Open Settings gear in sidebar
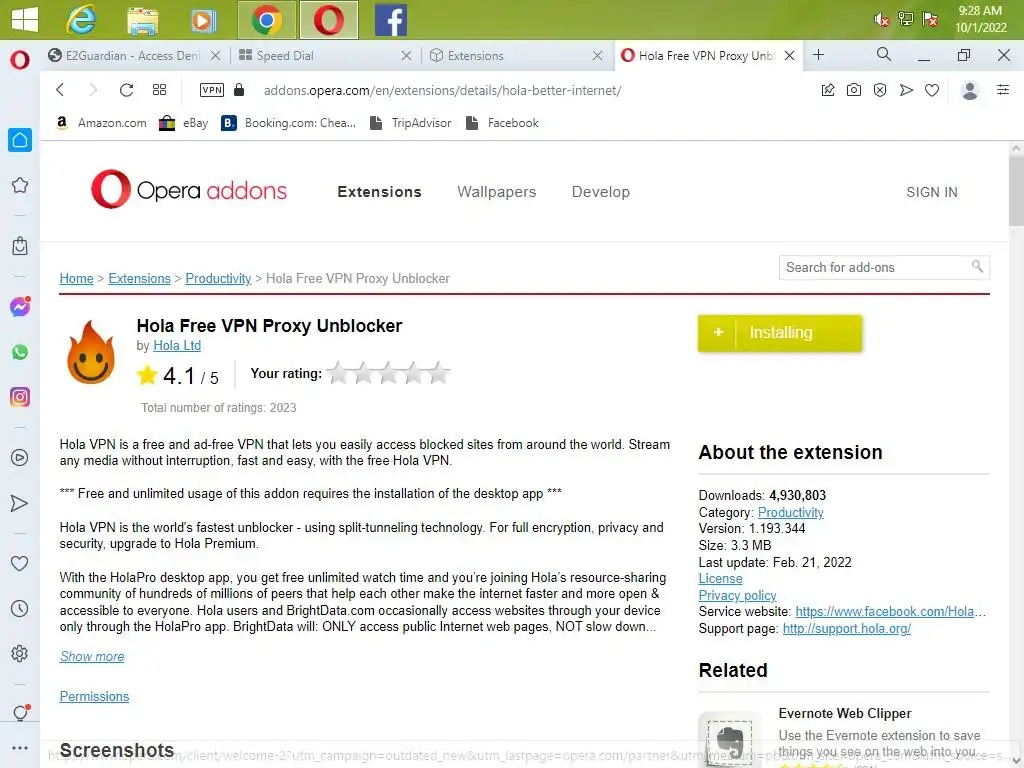The image size is (1024, 768). coord(20,654)
